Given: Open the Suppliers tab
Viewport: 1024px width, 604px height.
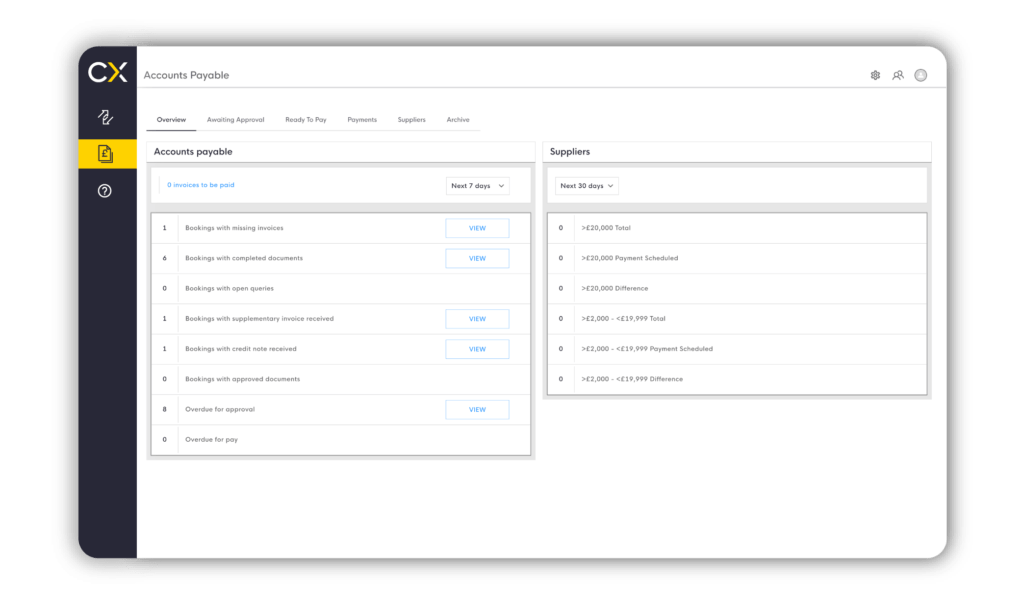Looking at the screenshot, I should coord(411,120).
